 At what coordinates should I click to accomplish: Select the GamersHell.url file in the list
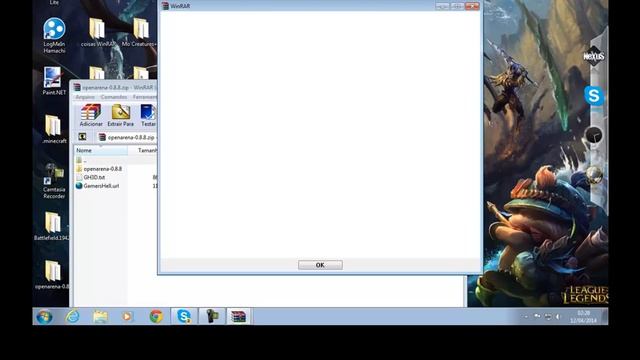click(x=101, y=186)
